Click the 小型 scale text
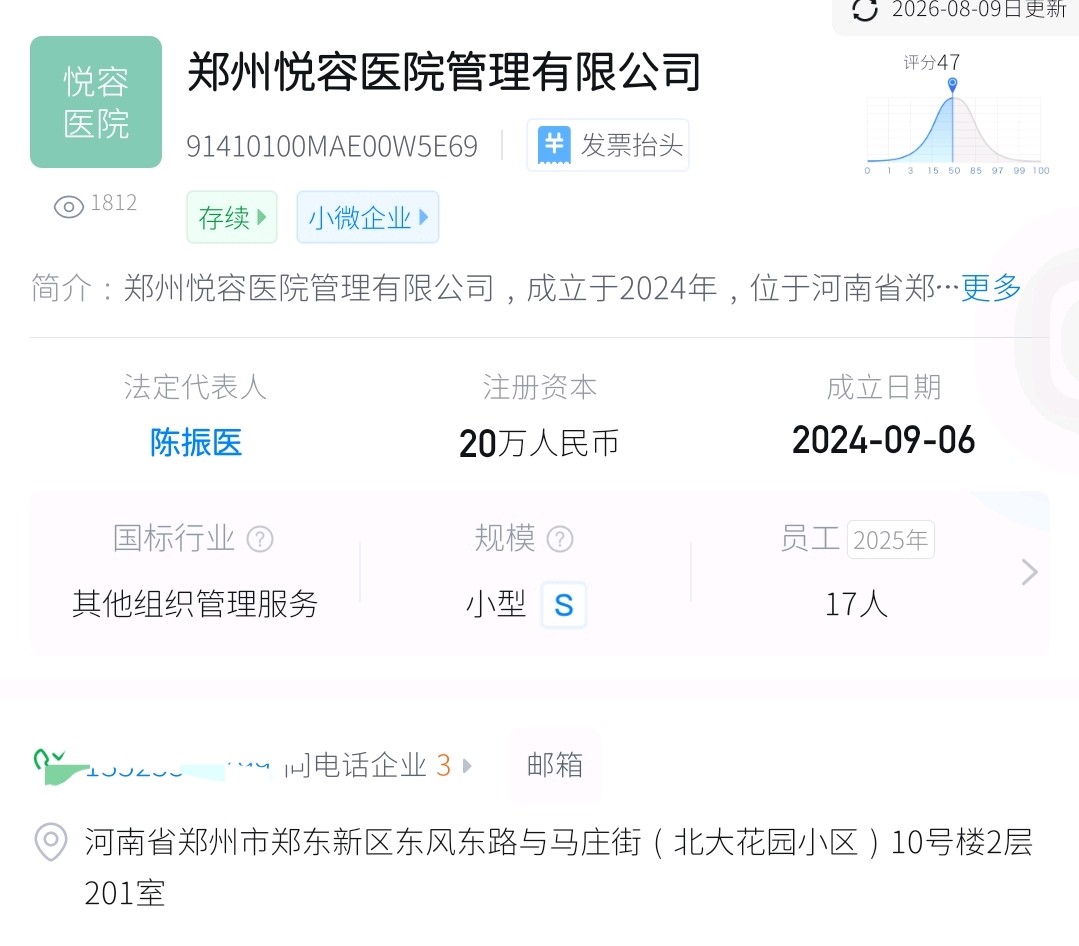 coord(496,604)
